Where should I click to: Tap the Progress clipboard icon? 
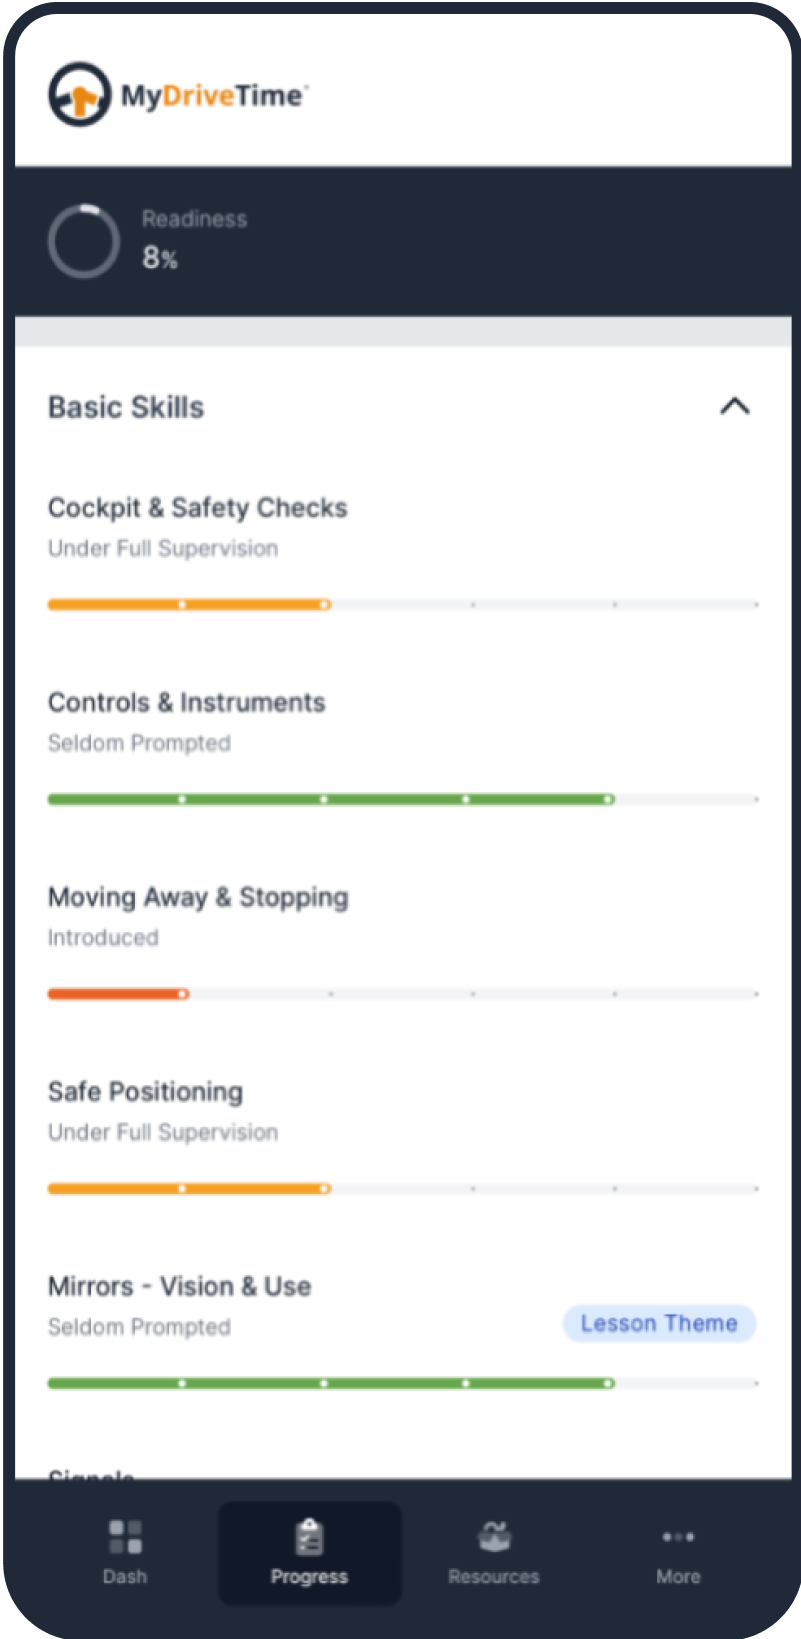pyautogui.click(x=309, y=1537)
